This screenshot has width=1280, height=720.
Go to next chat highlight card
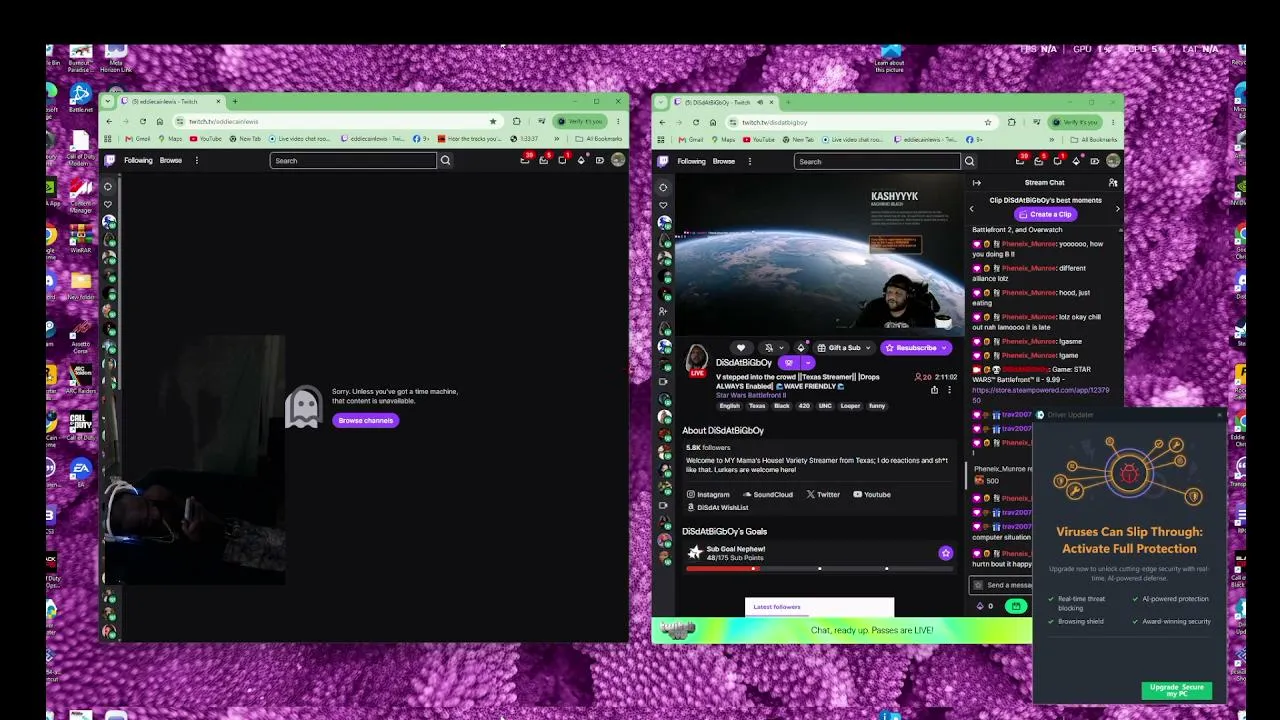pyautogui.click(x=1117, y=208)
